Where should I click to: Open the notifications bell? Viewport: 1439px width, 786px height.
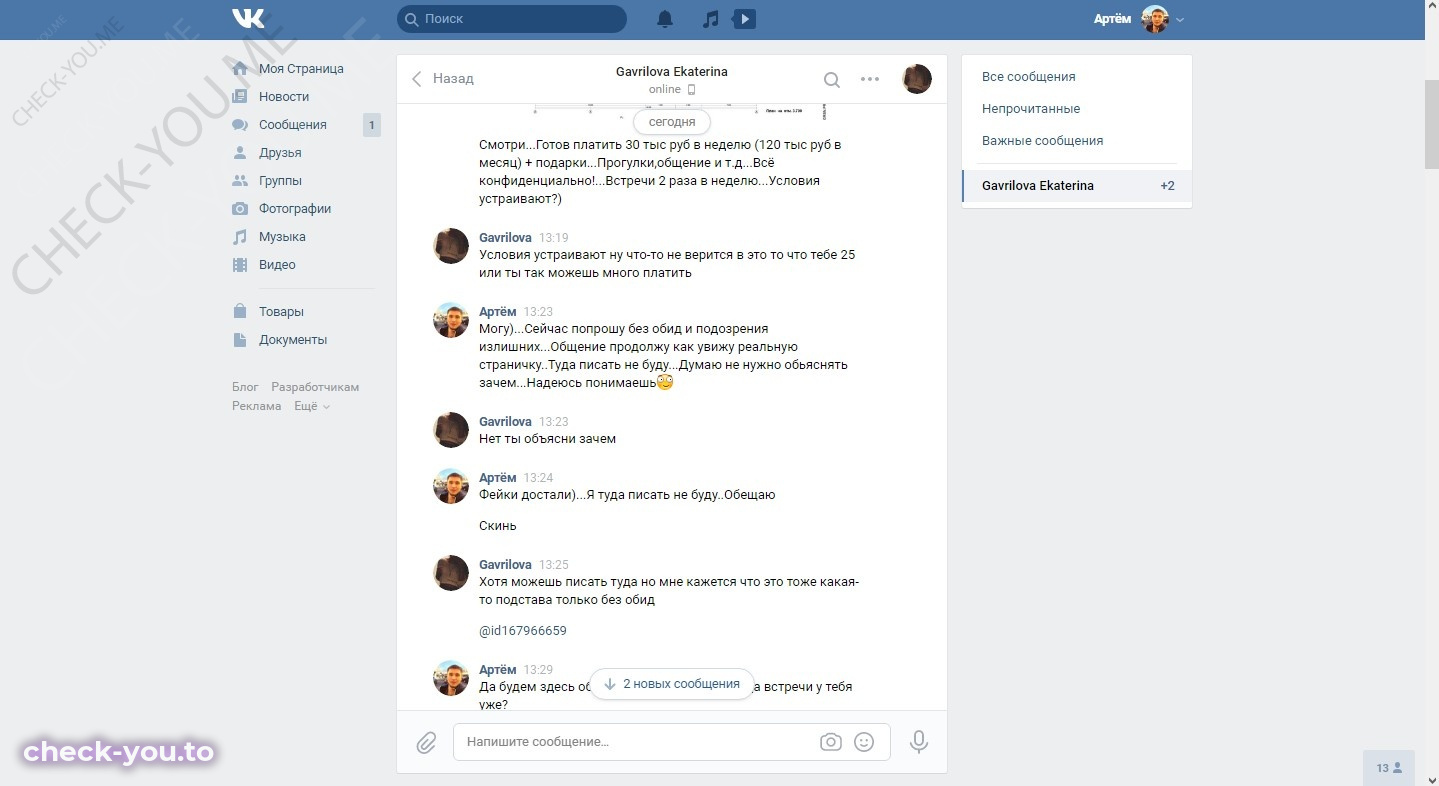pos(664,19)
